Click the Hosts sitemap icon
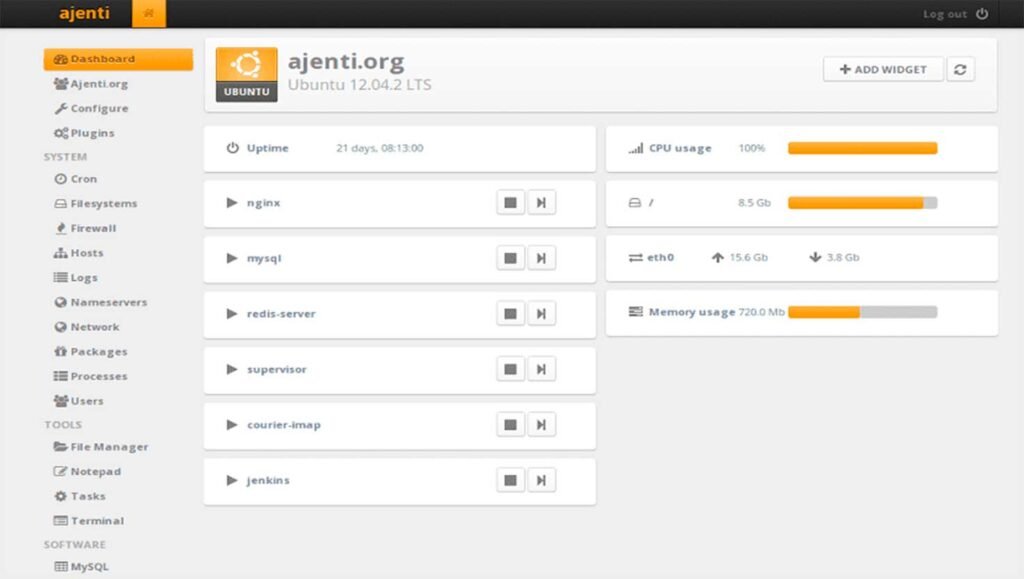This screenshot has height=579, width=1024. pos(61,253)
